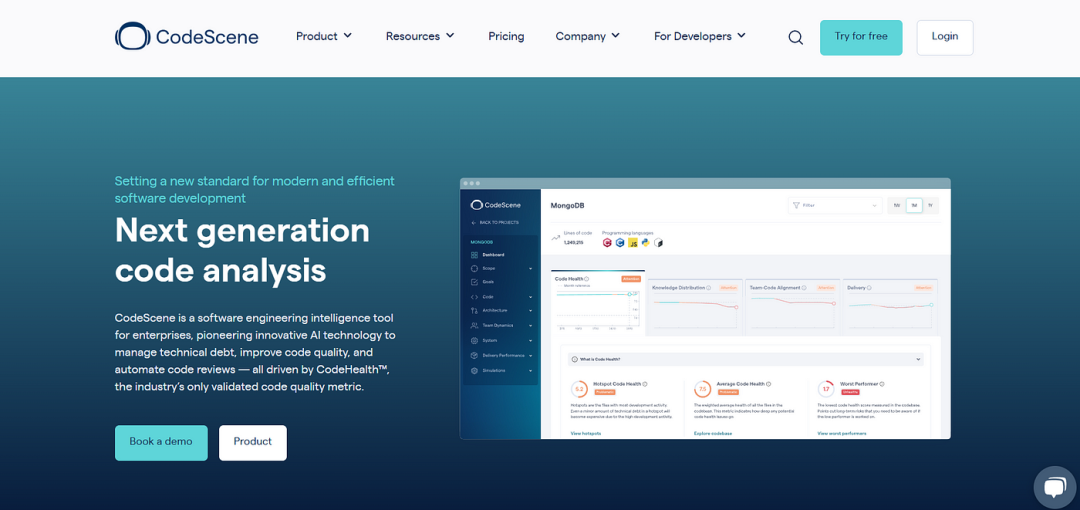1080x510 pixels.
Task: Click the info icon next to Code Health
Action: pyautogui.click(x=587, y=278)
